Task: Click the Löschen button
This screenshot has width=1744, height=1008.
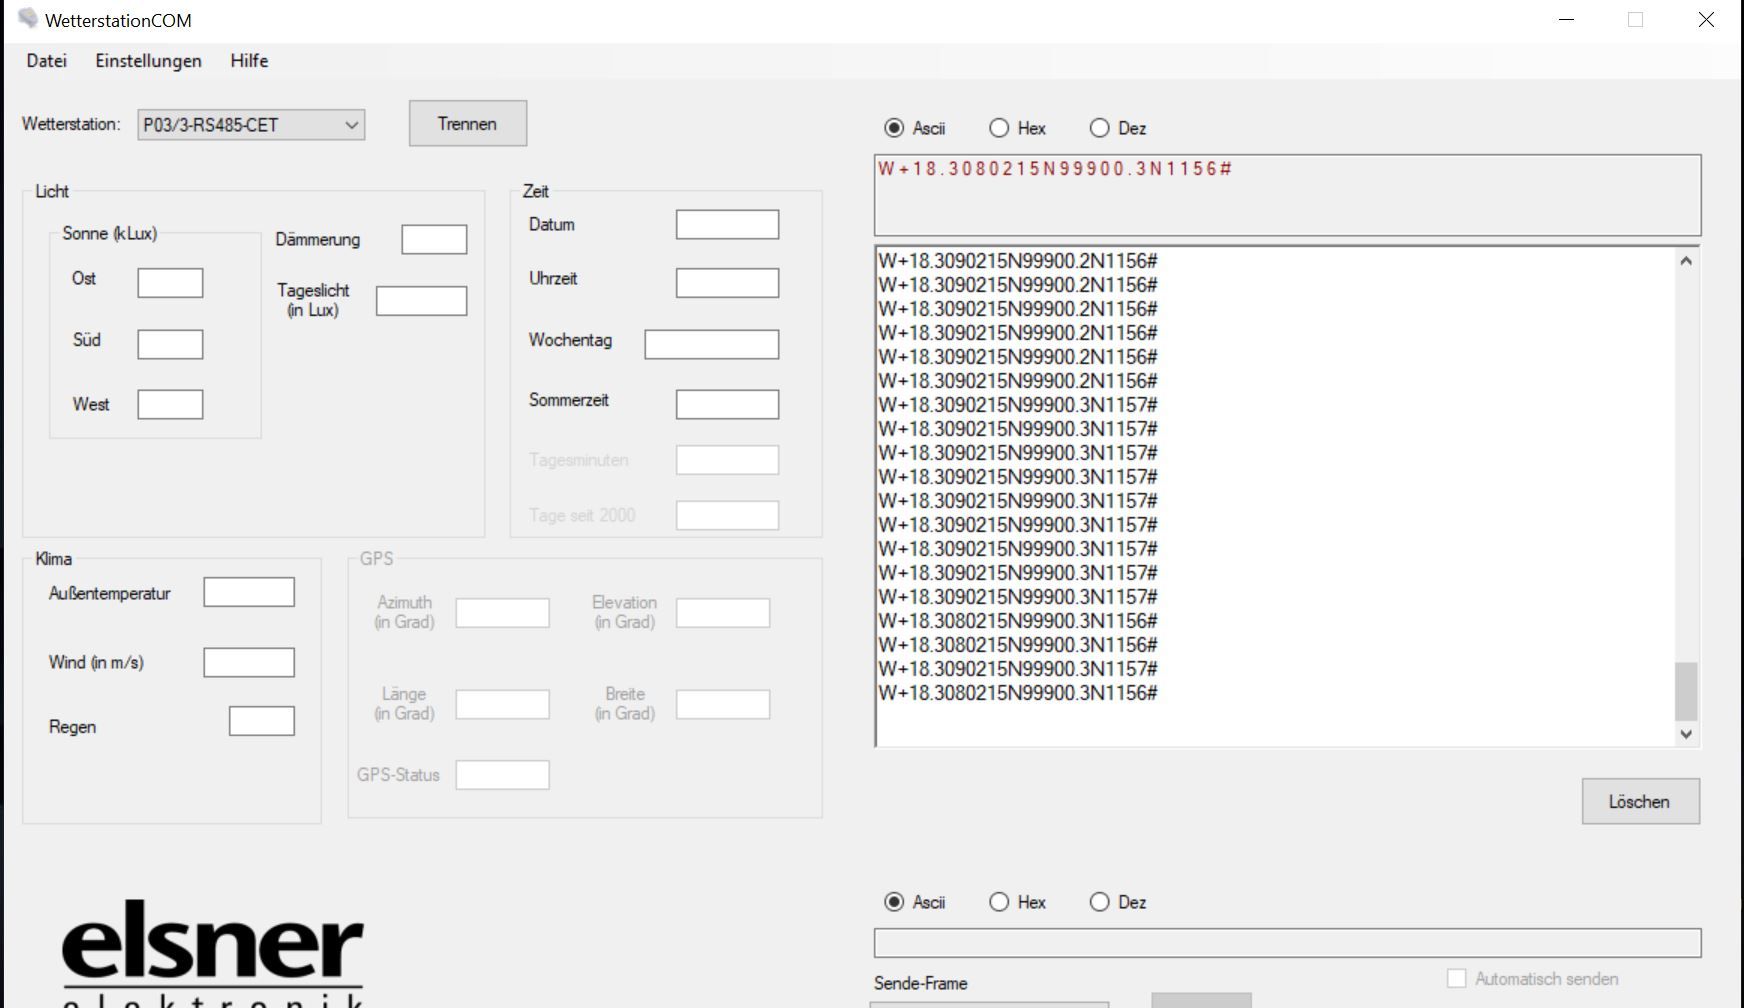Action: 1640,802
